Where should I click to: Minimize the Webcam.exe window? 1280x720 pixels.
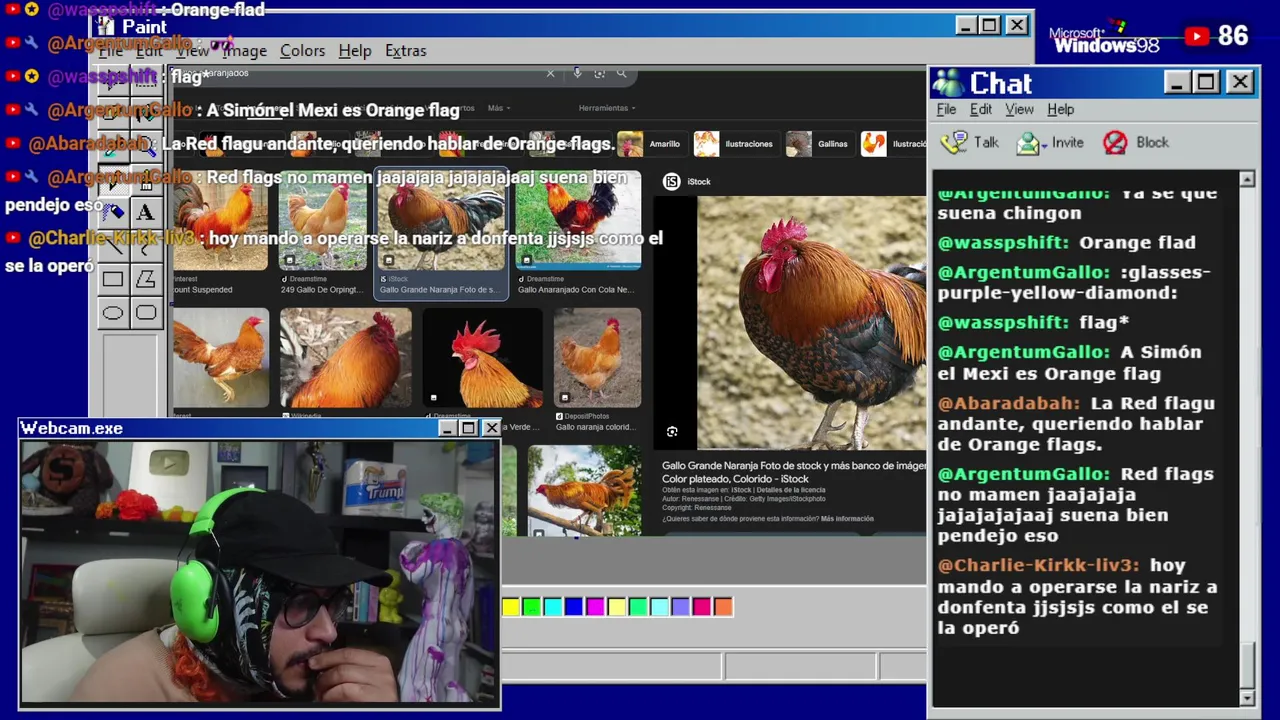pos(448,428)
